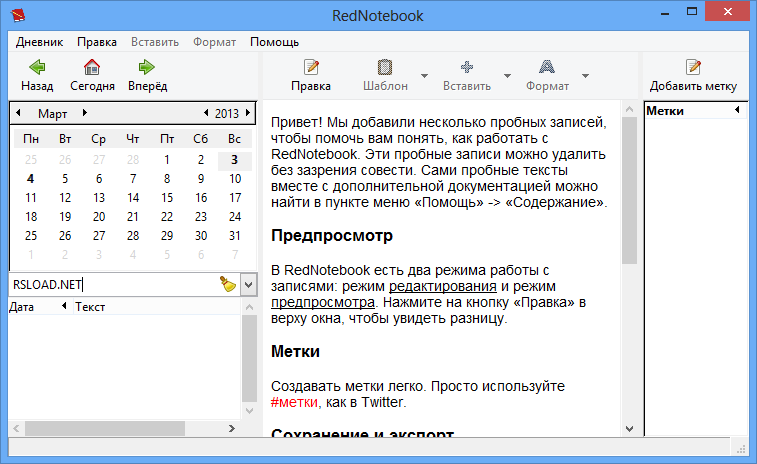The width and height of the screenshot is (757, 464).
Task: Open the Шаблон dropdown arrow
Action: [424, 76]
